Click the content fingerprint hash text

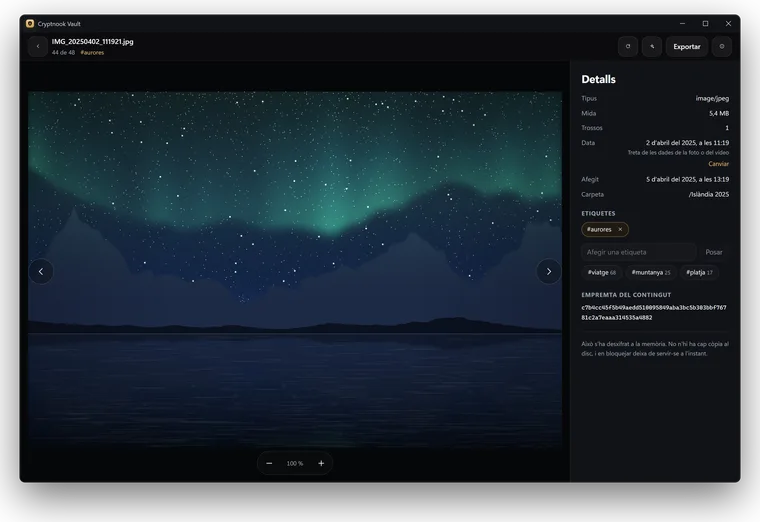654,313
